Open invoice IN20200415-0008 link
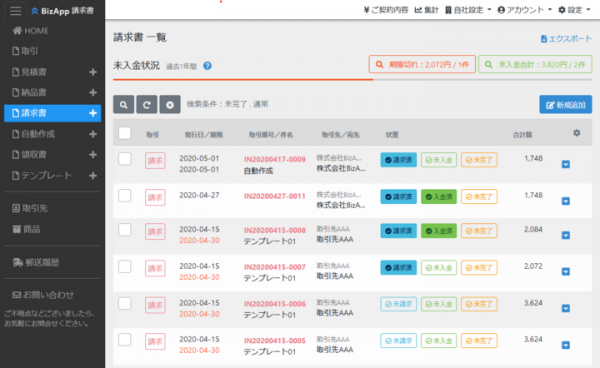 pos(275,230)
